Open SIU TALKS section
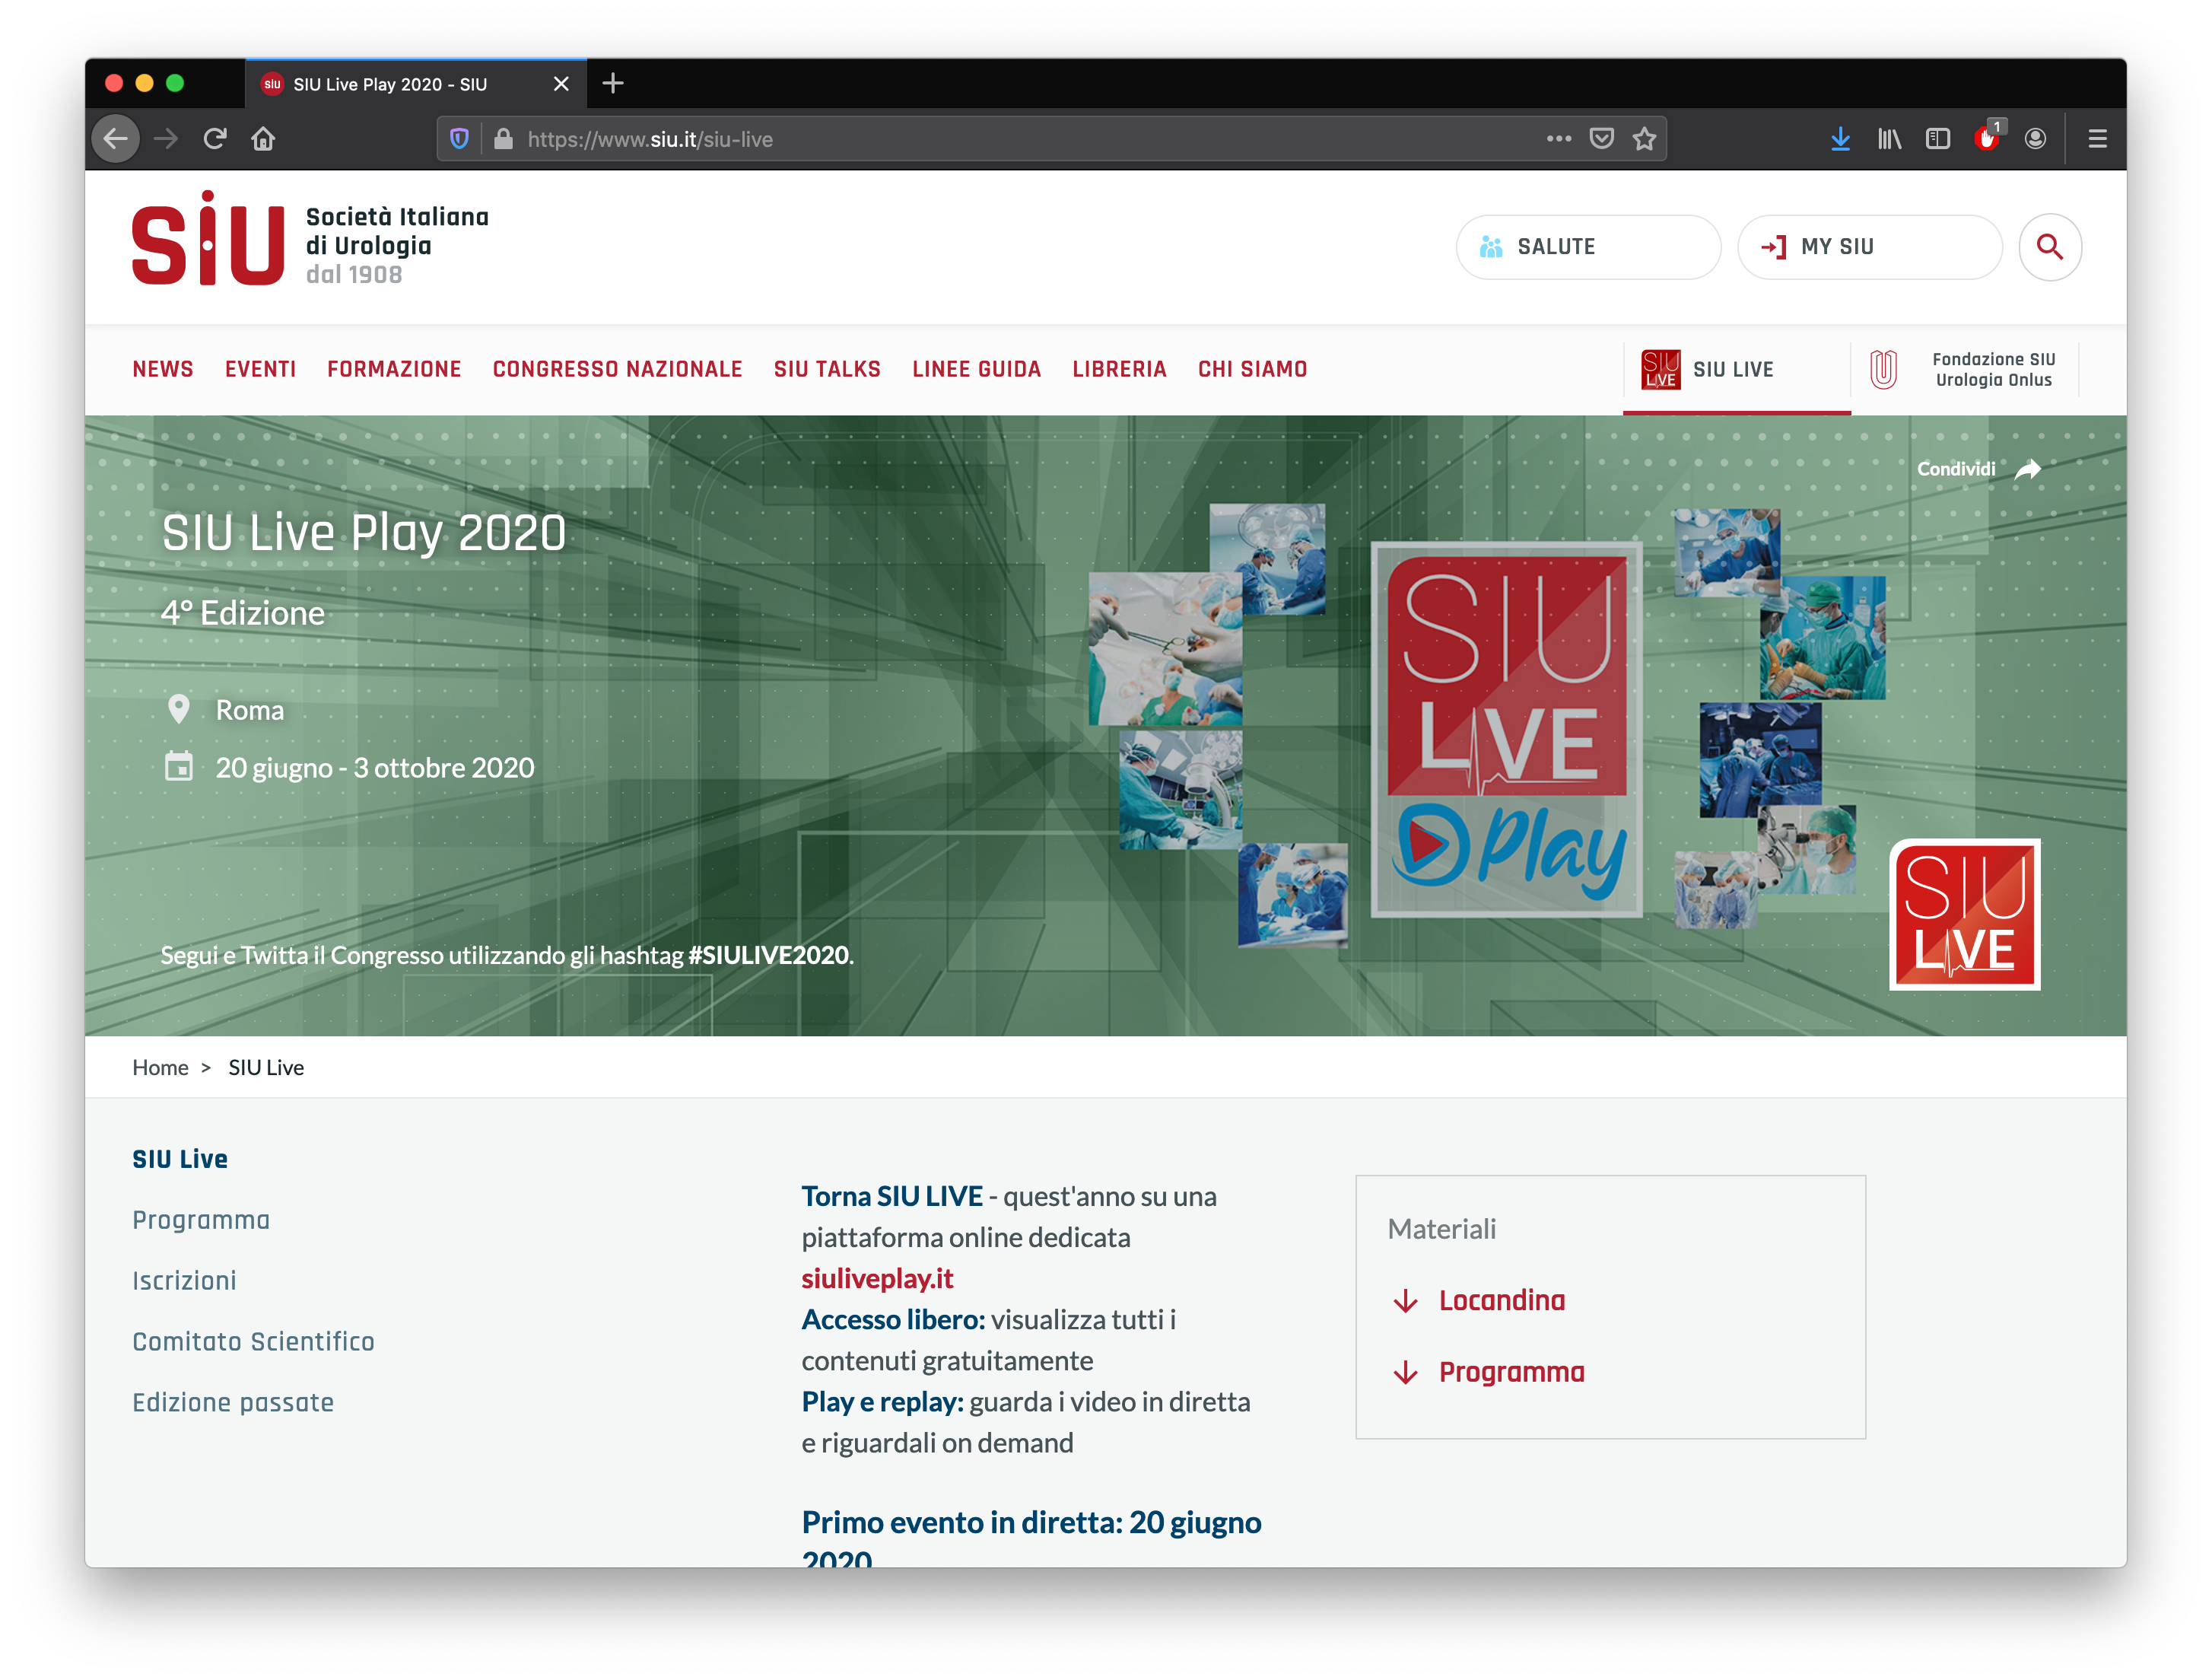Screen dimensions: 2212x1680 (x=827, y=370)
